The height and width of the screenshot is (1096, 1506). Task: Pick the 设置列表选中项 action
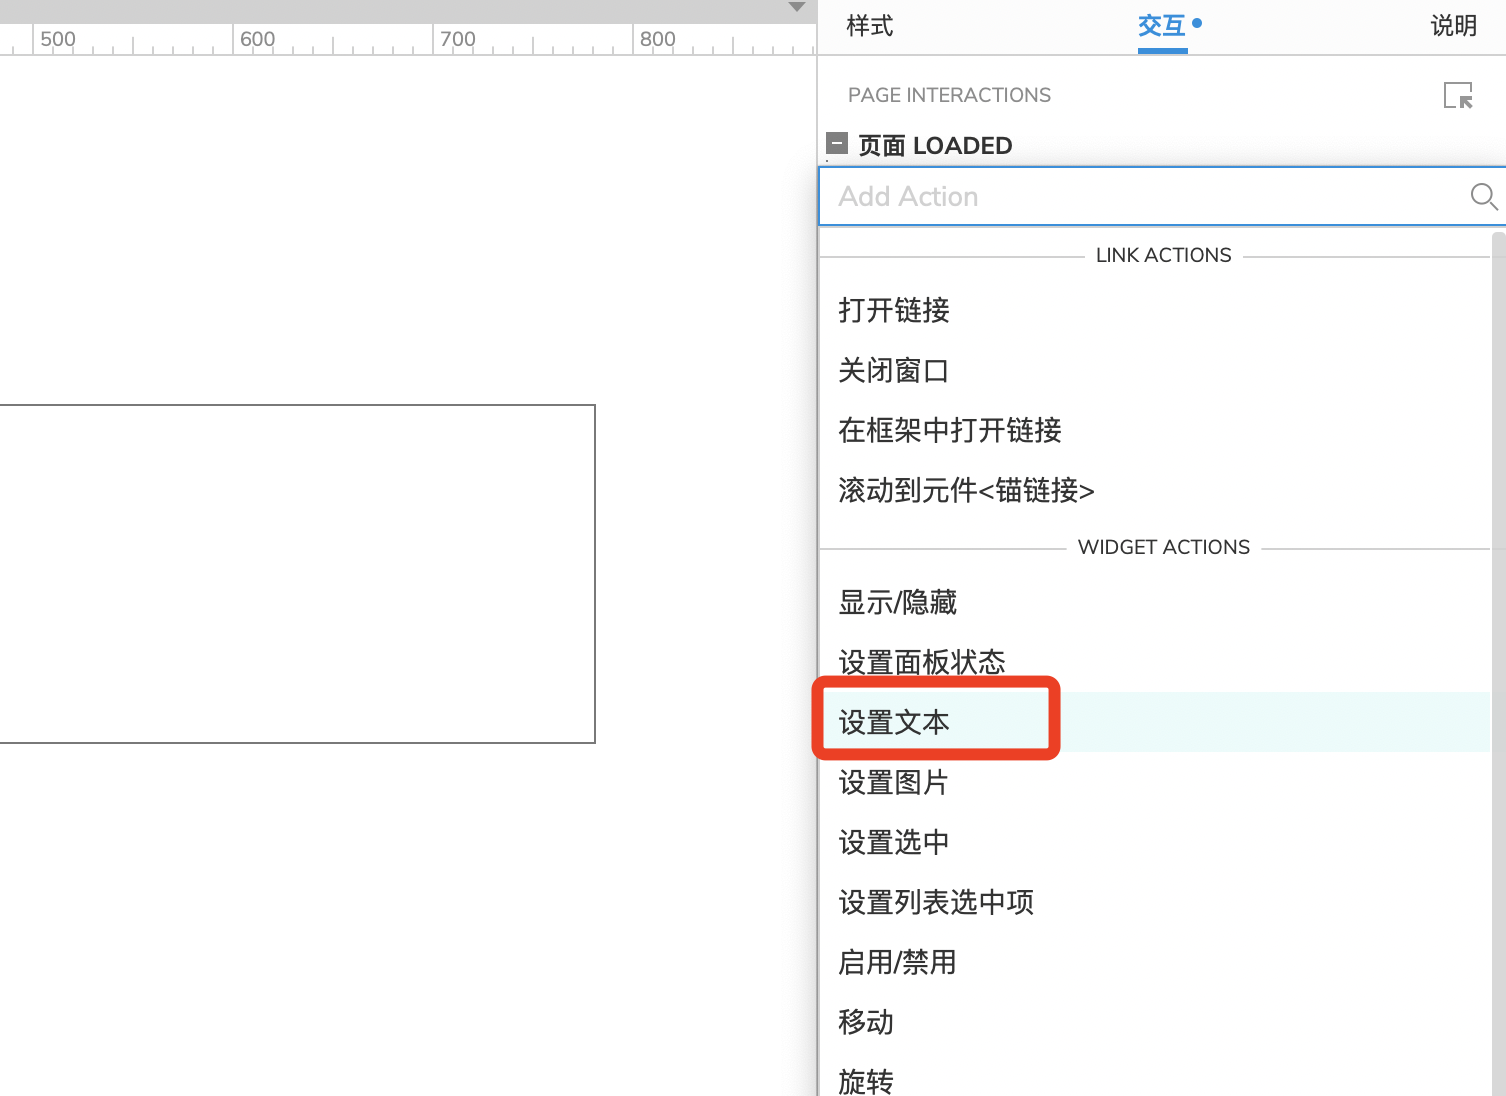click(x=935, y=902)
